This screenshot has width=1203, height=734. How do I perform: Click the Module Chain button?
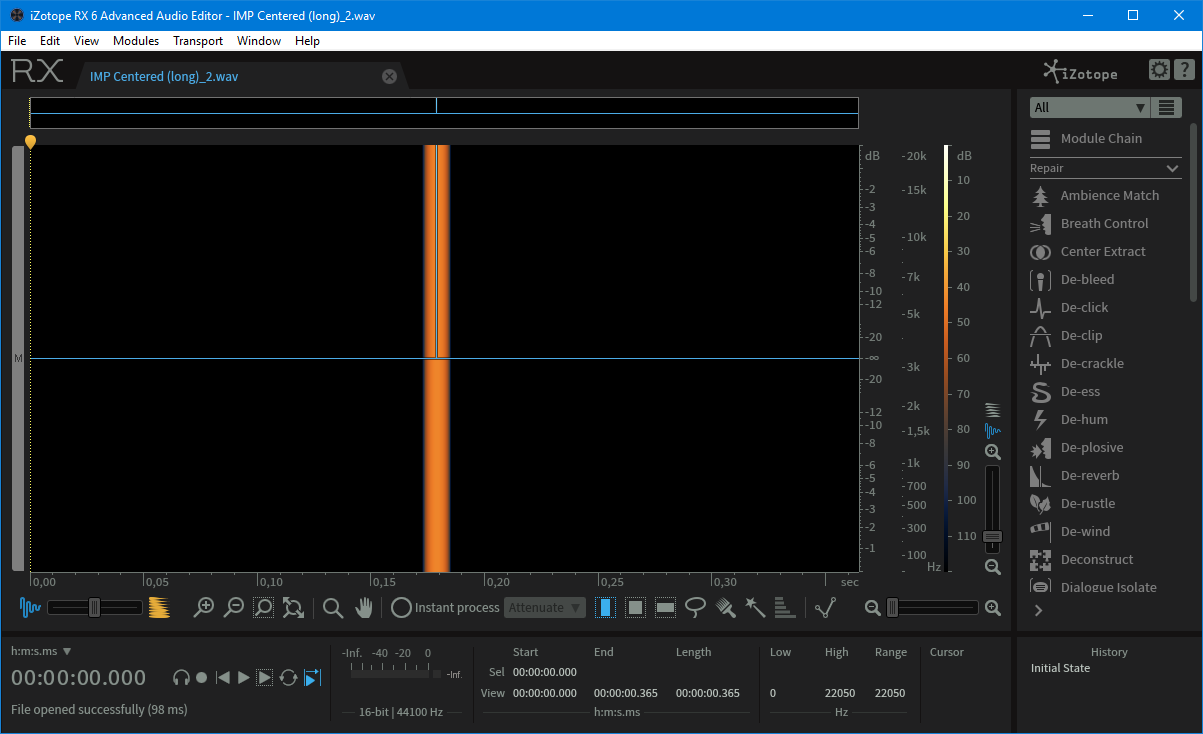pos(1087,138)
